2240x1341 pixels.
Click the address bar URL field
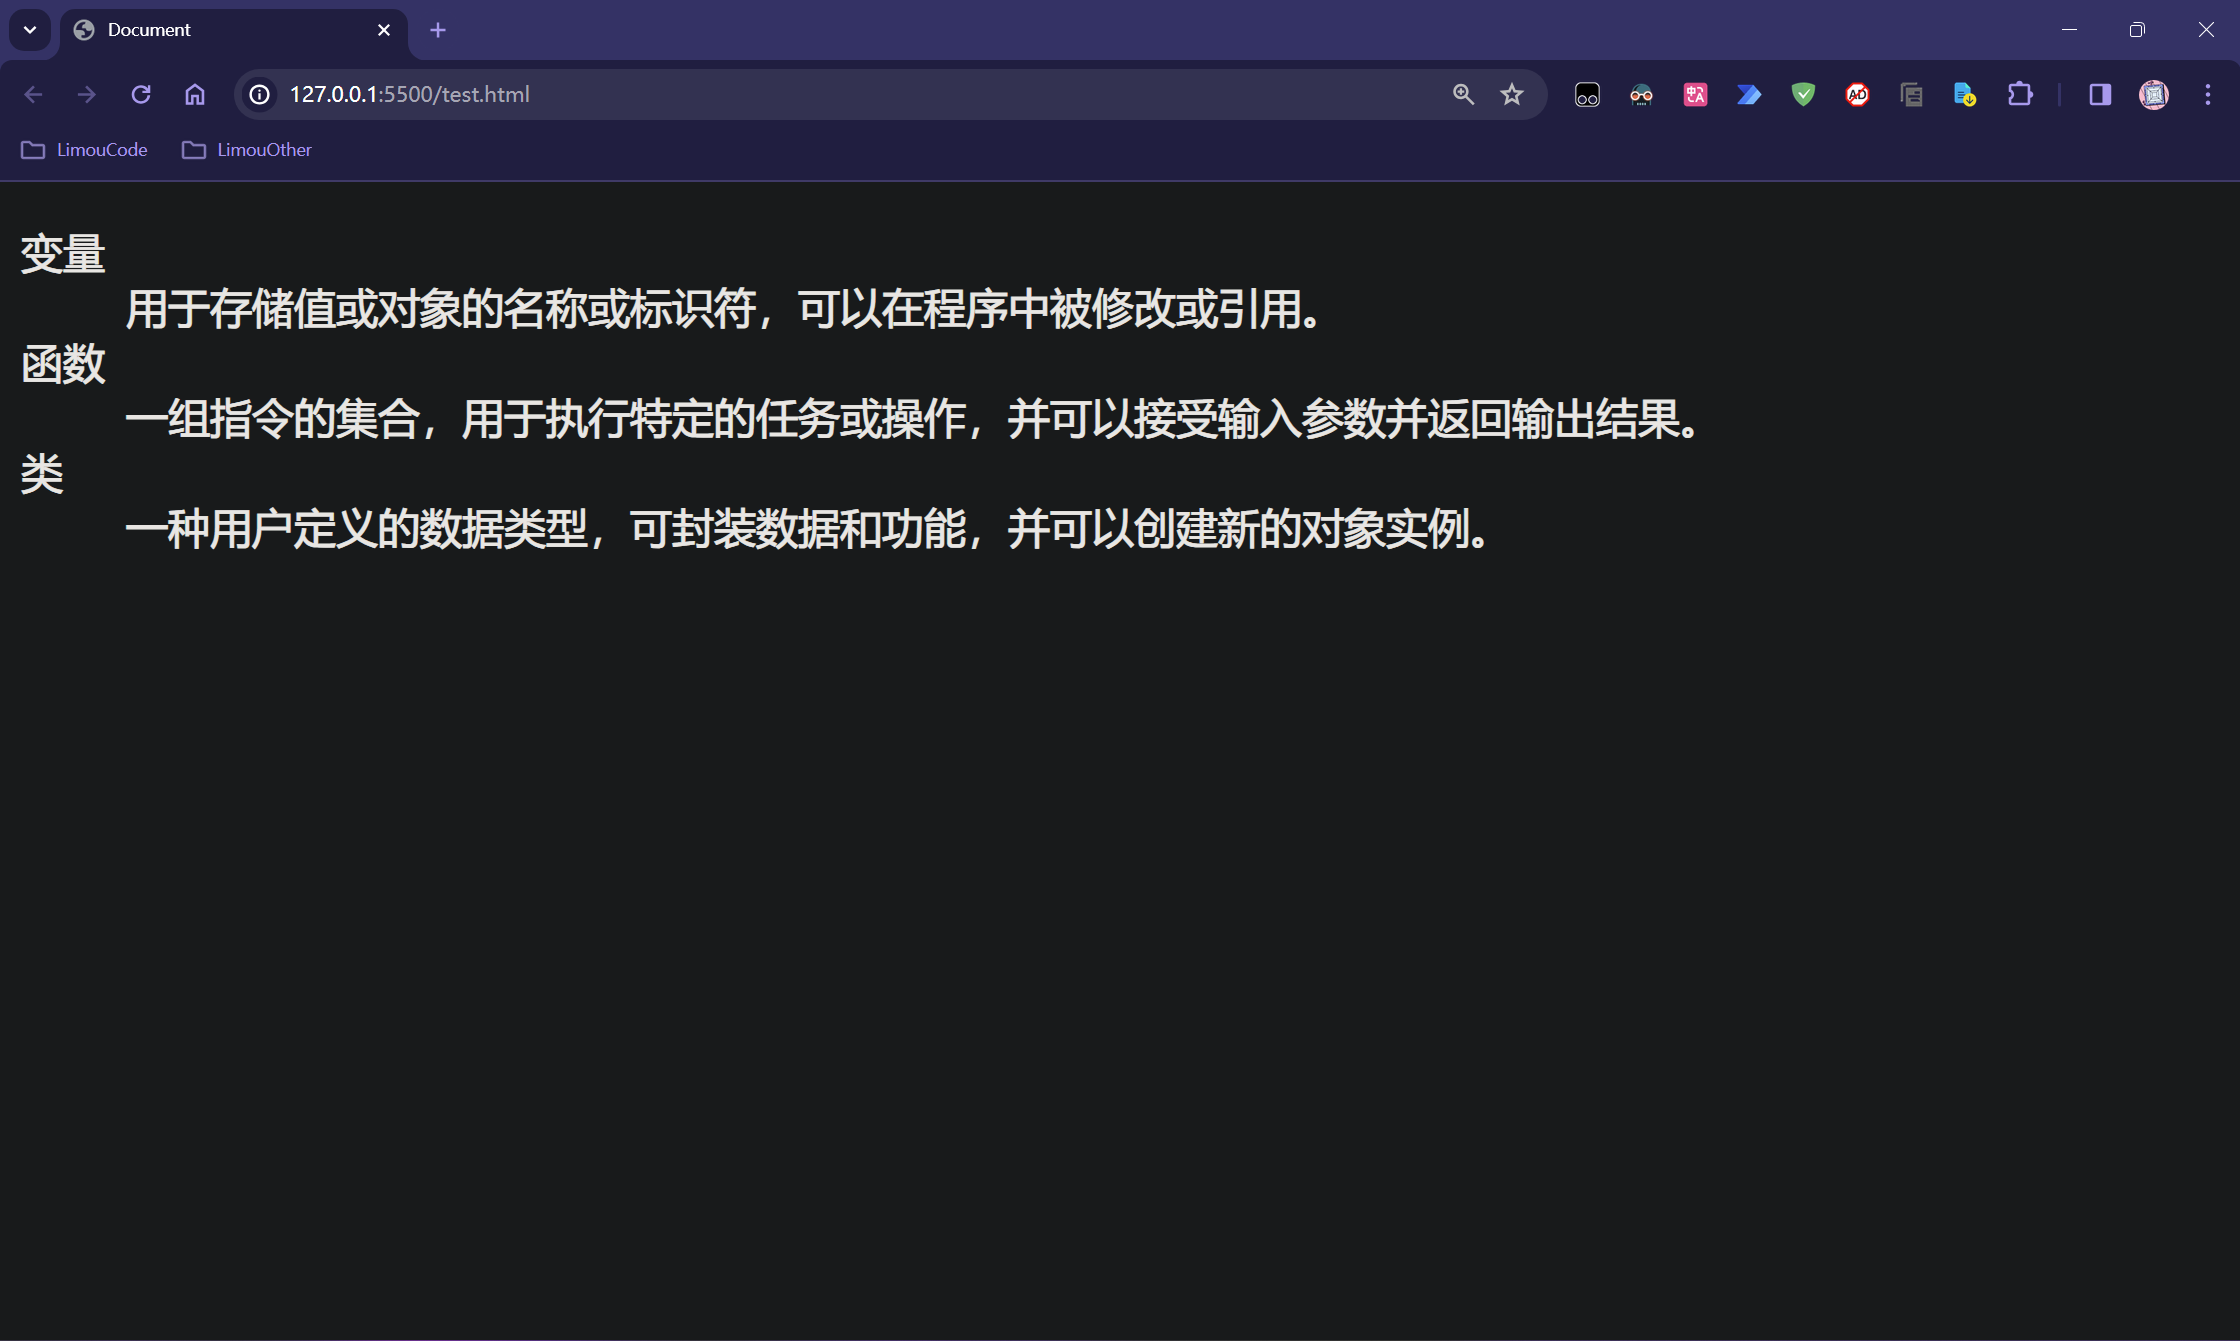[800, 94]
